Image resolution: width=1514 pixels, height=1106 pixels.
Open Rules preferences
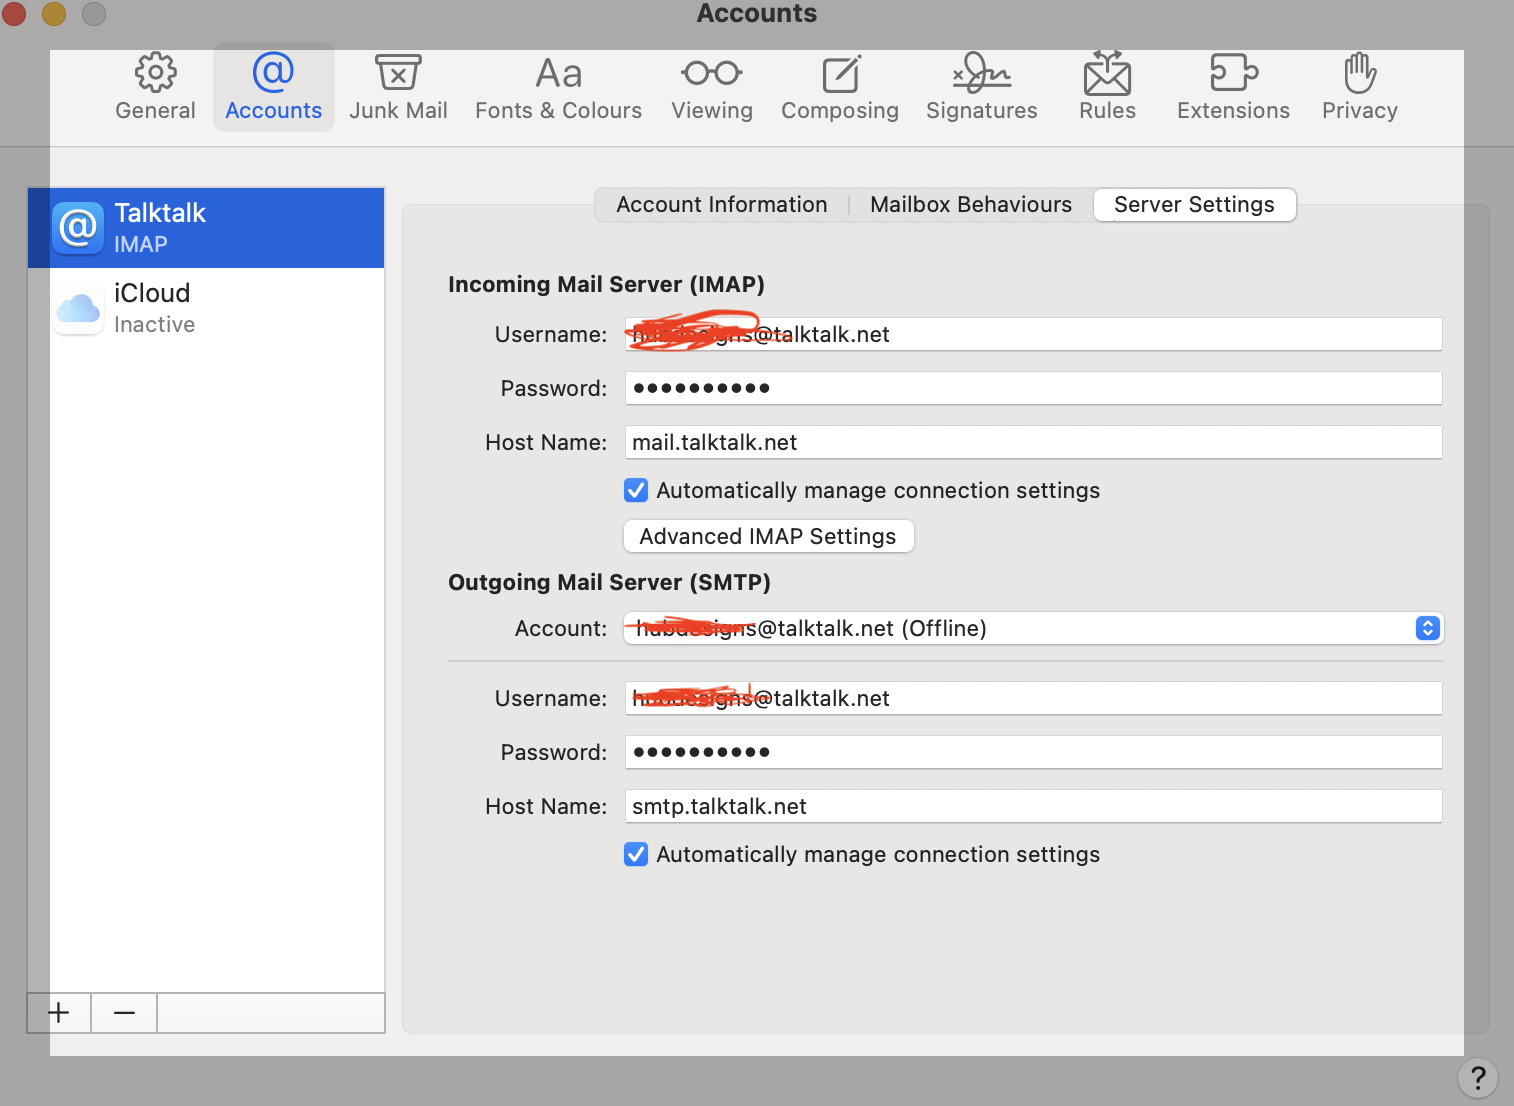(1107, 88)
